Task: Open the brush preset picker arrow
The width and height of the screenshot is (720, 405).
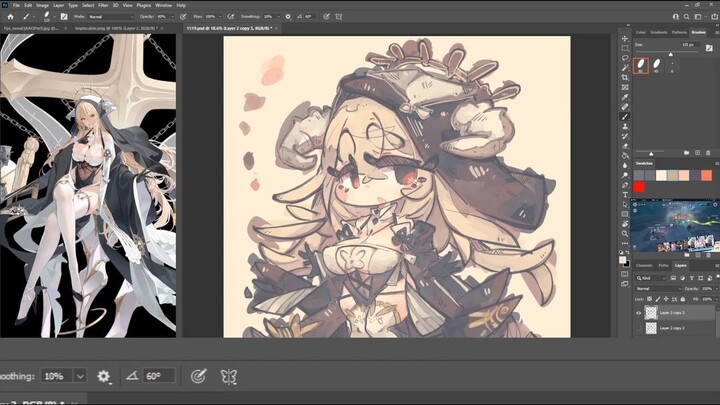Action: (54, 17)
